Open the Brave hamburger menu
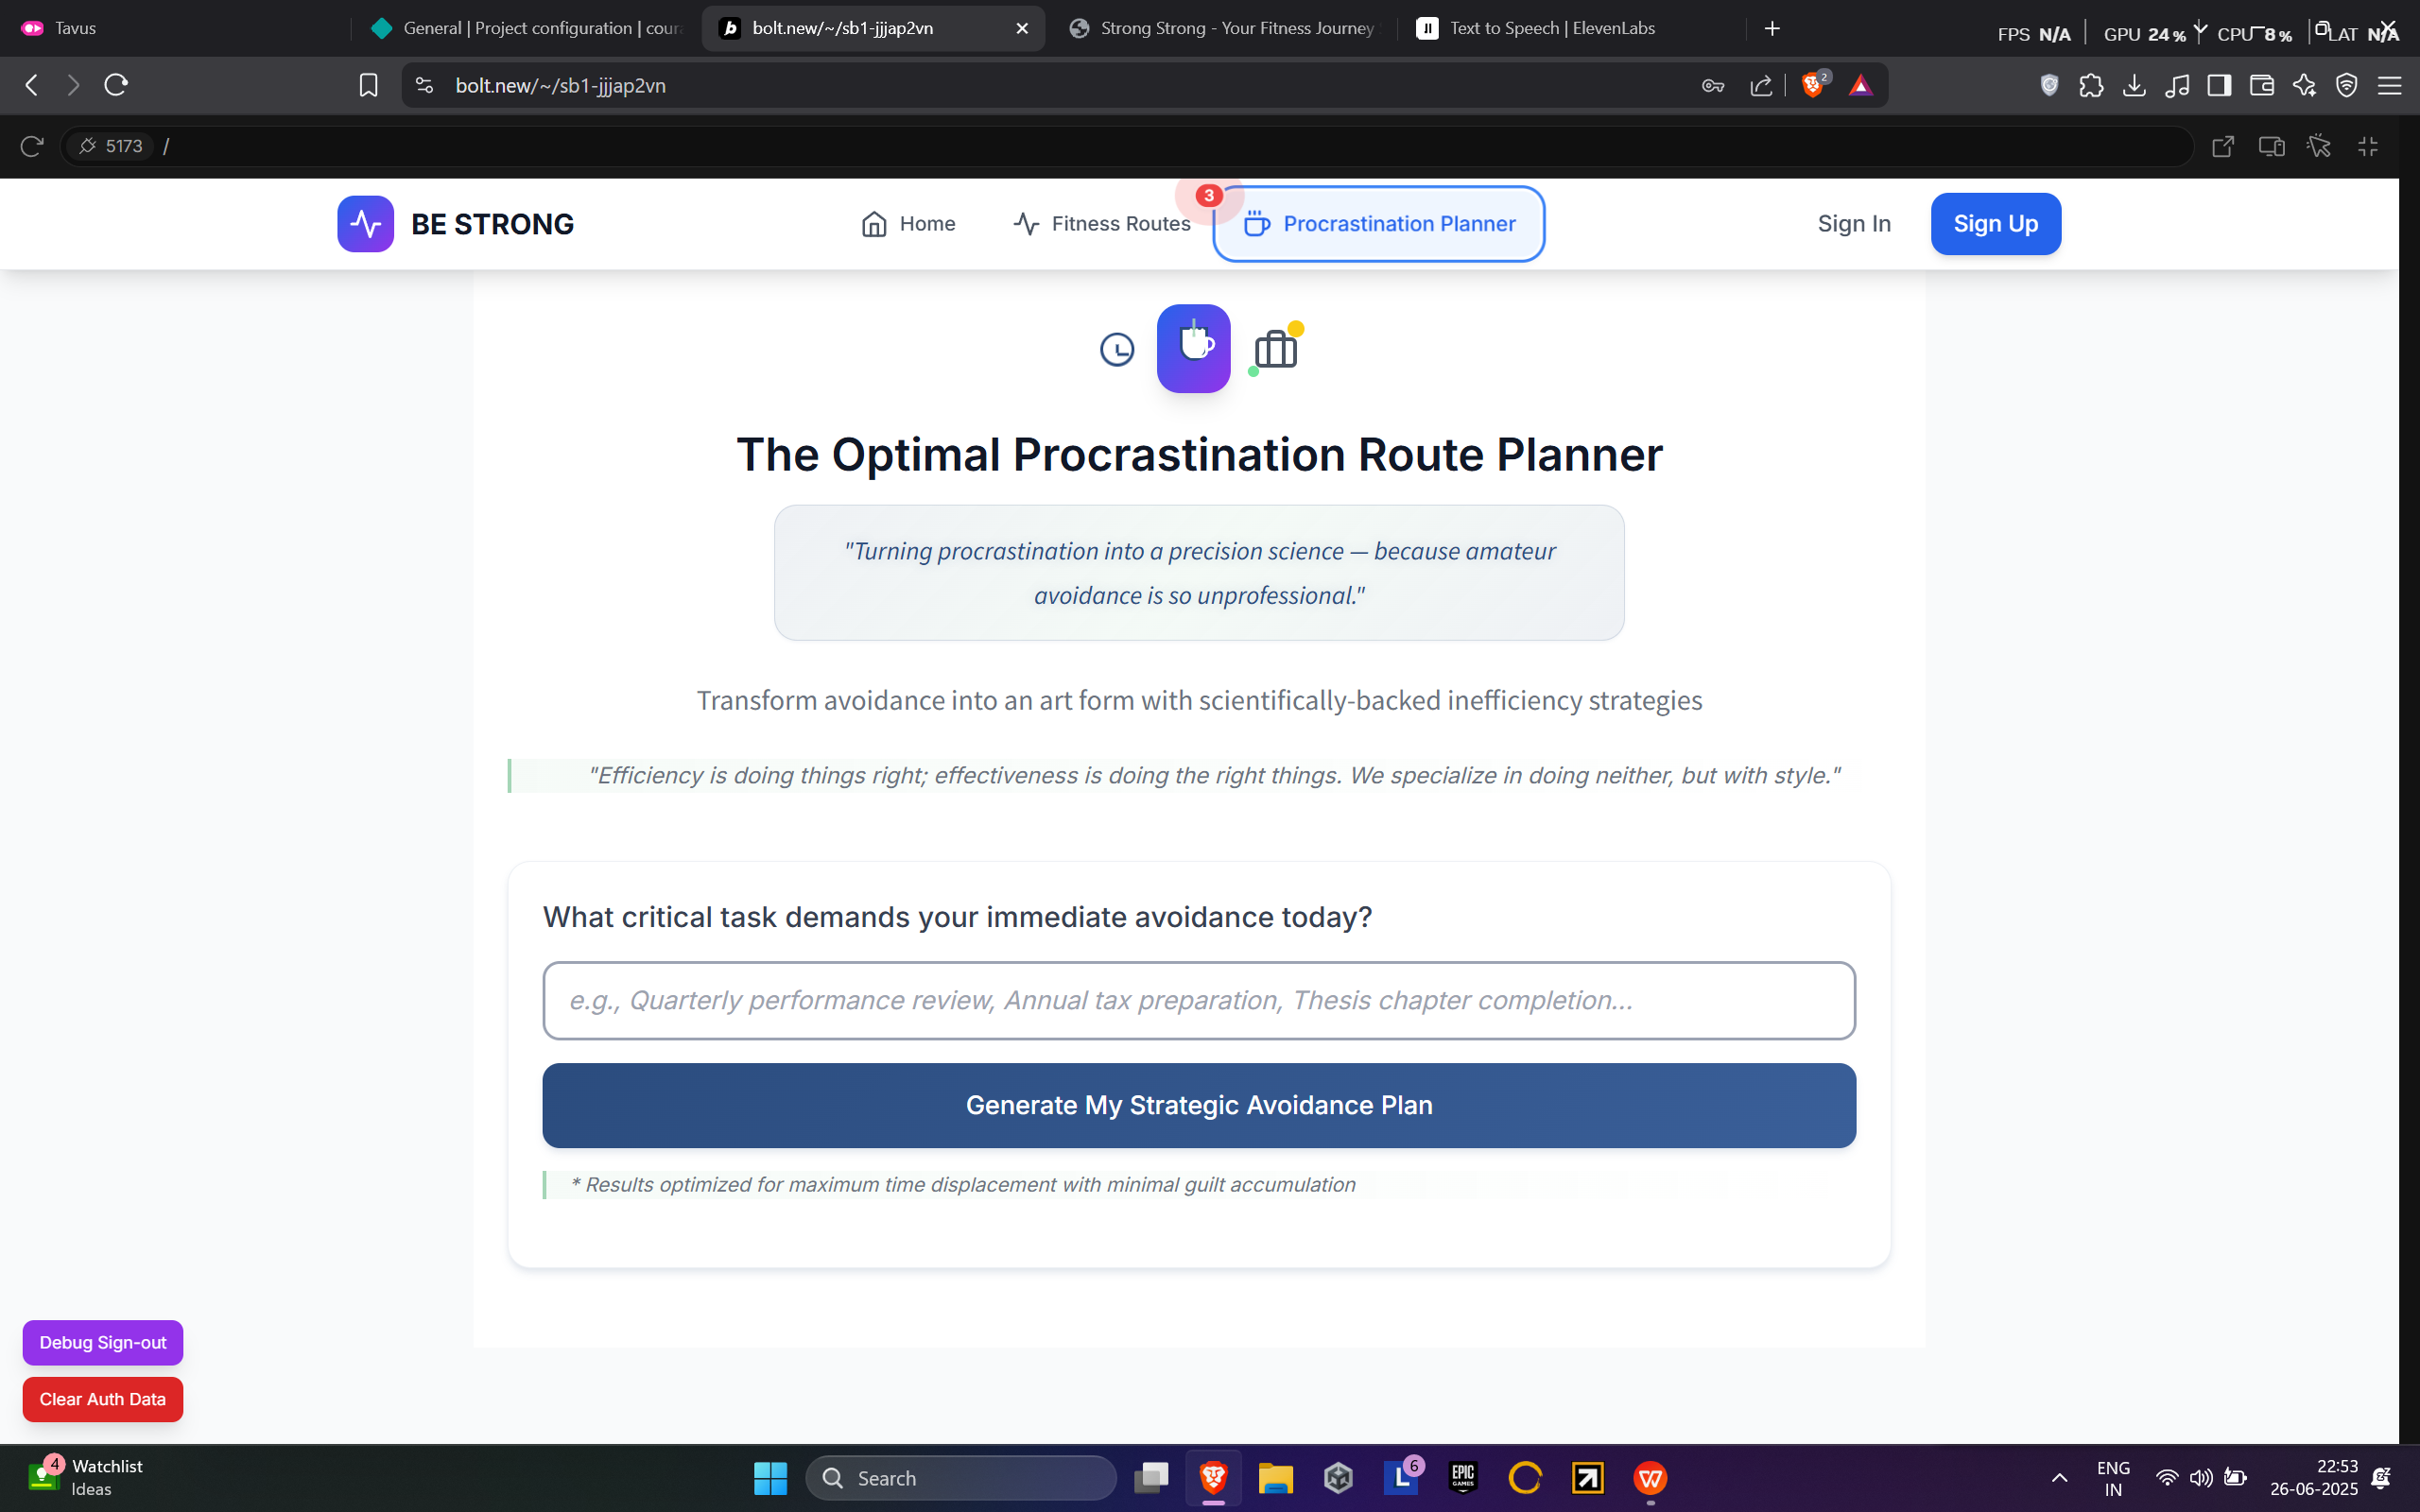 (x=2390, y=85)
